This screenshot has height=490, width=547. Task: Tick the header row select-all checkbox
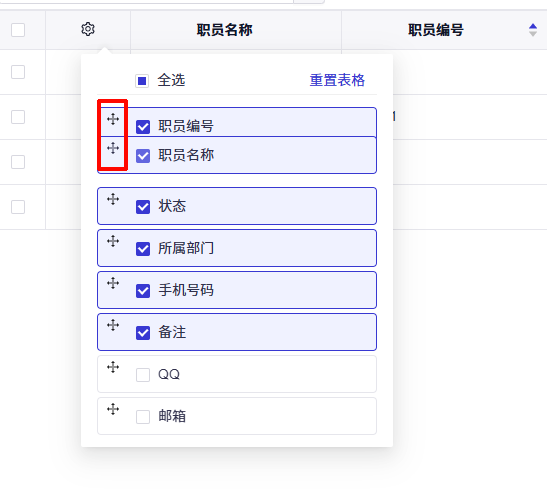click(x=18, y=30)
